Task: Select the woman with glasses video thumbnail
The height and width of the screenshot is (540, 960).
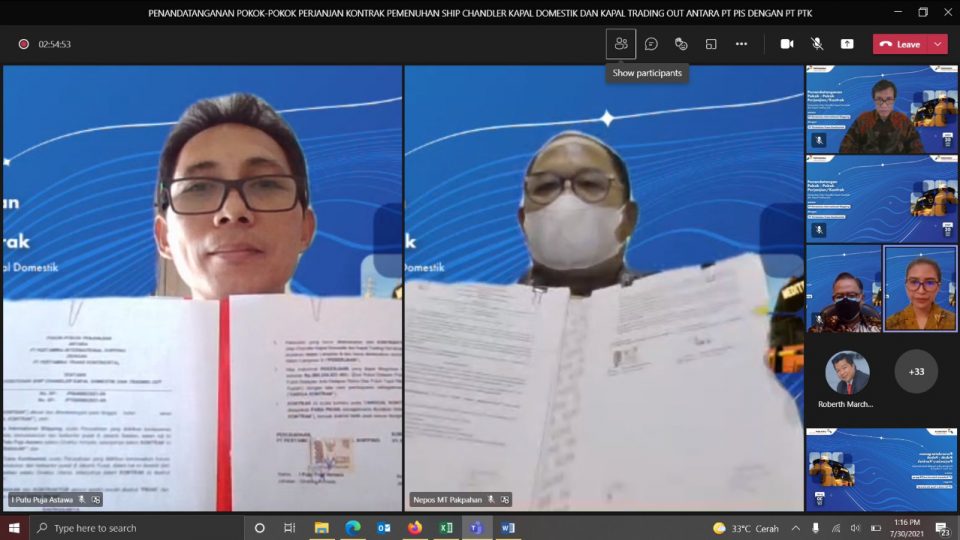Action: tap(920, 289)
